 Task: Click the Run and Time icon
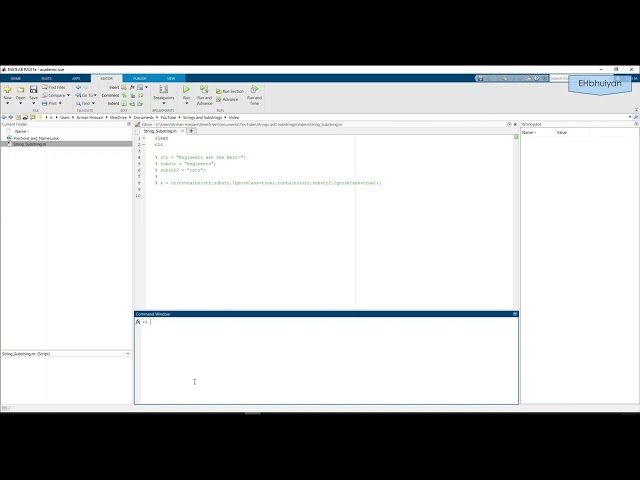pyautogui.click(x=254, y=89)
